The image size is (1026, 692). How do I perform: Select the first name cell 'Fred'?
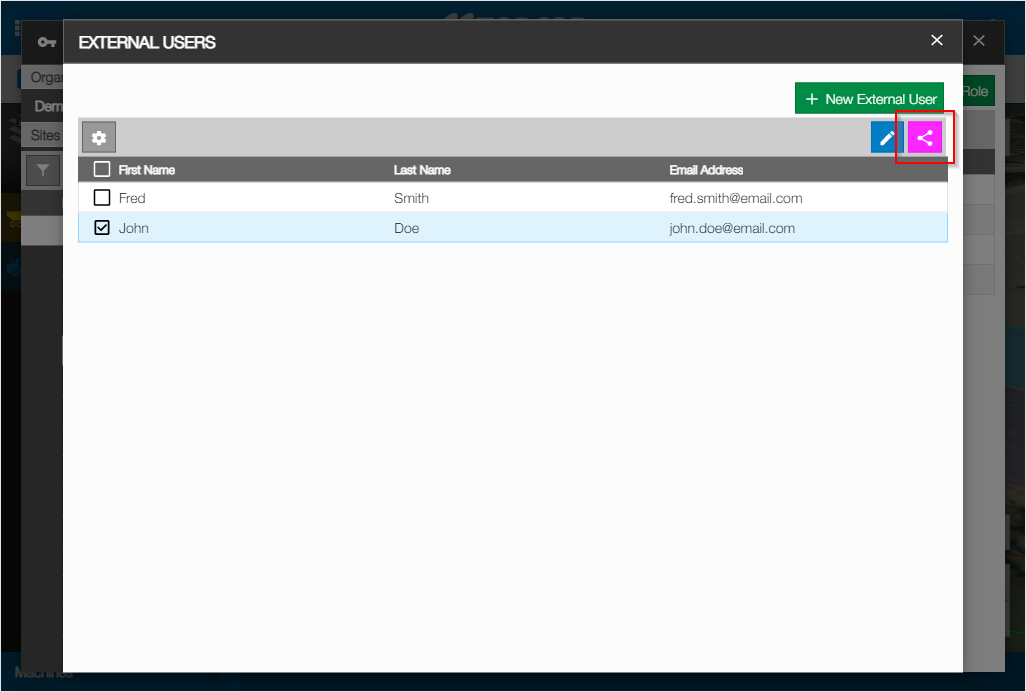click(x=132, y=198)
